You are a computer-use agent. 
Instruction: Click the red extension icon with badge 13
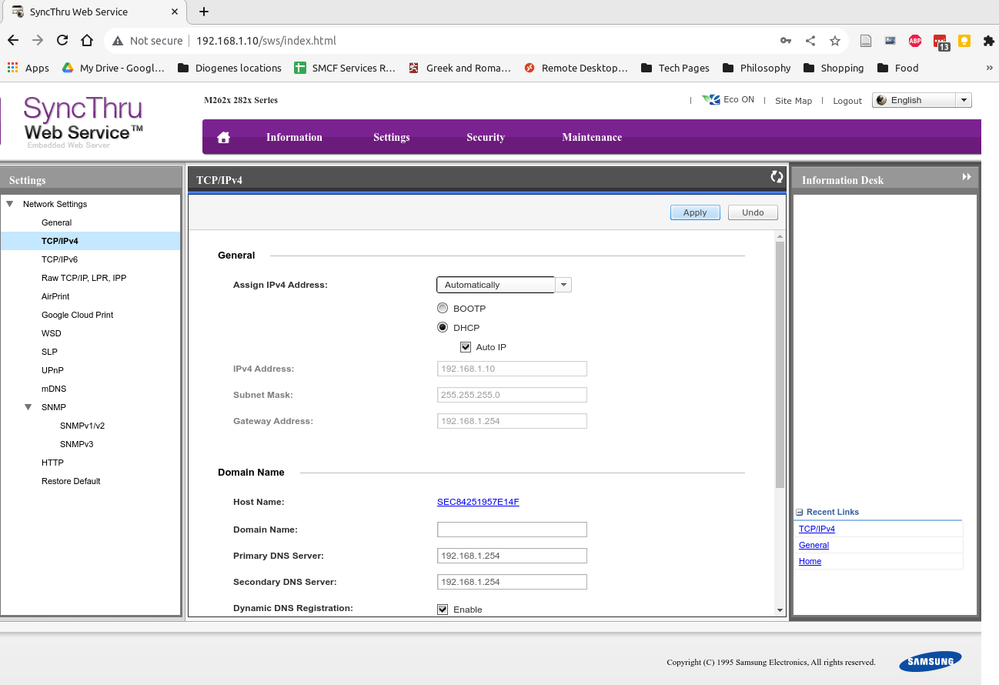point(940,42)
